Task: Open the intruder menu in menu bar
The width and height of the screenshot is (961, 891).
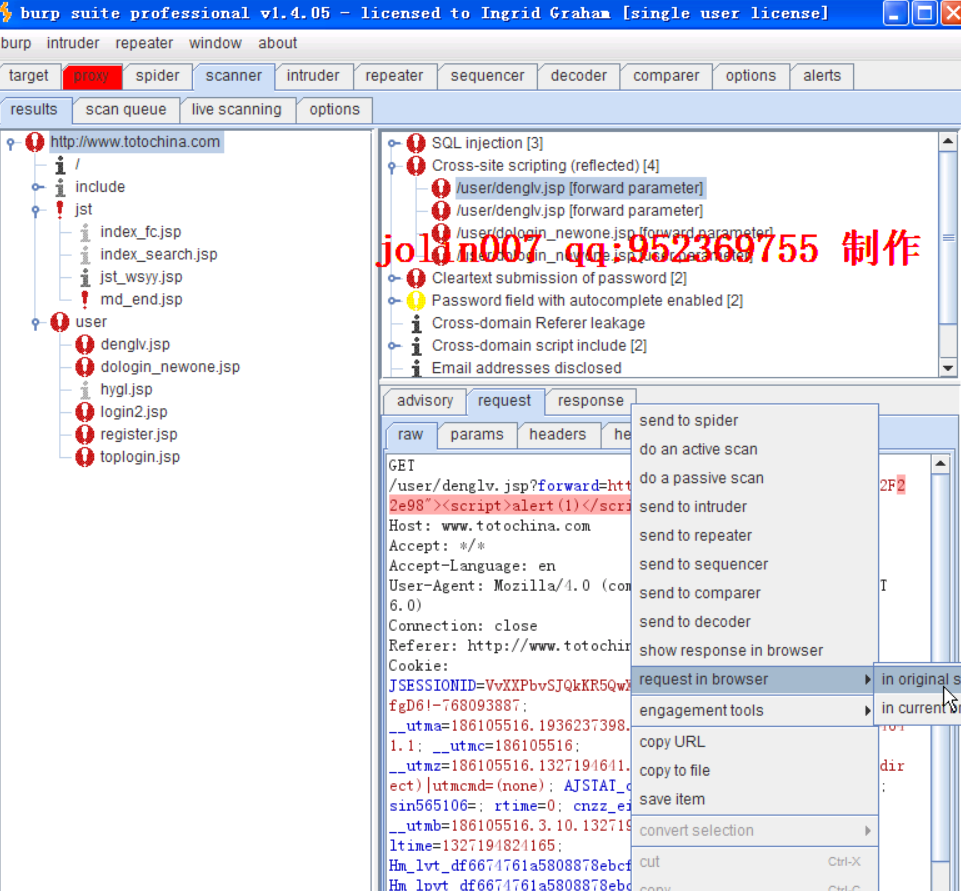Action: [x=73, y=44]
